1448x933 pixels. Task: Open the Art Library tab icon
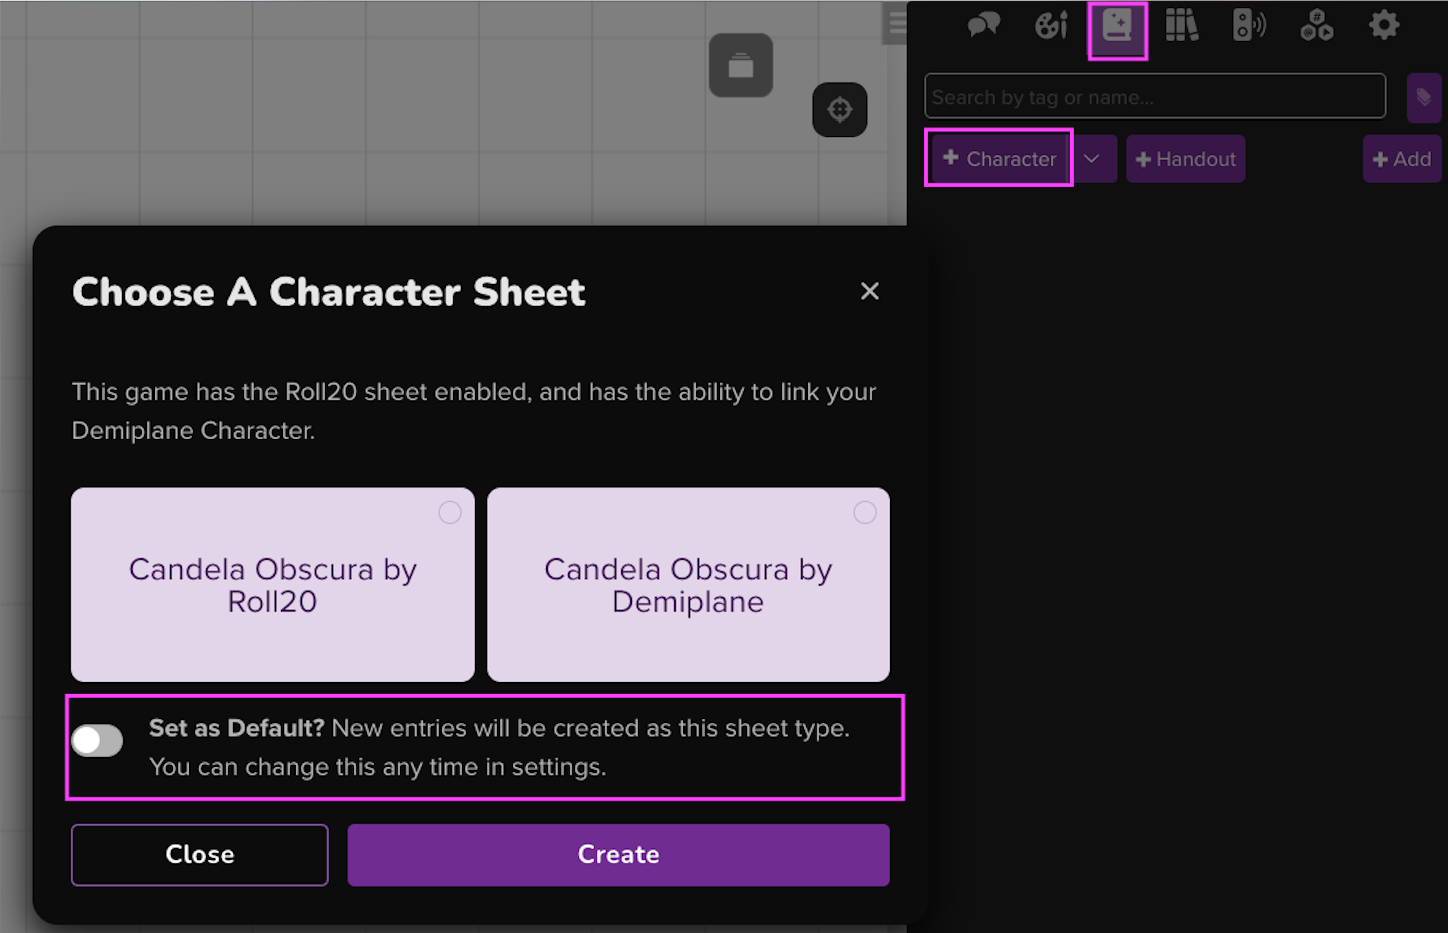(1051, 25)
